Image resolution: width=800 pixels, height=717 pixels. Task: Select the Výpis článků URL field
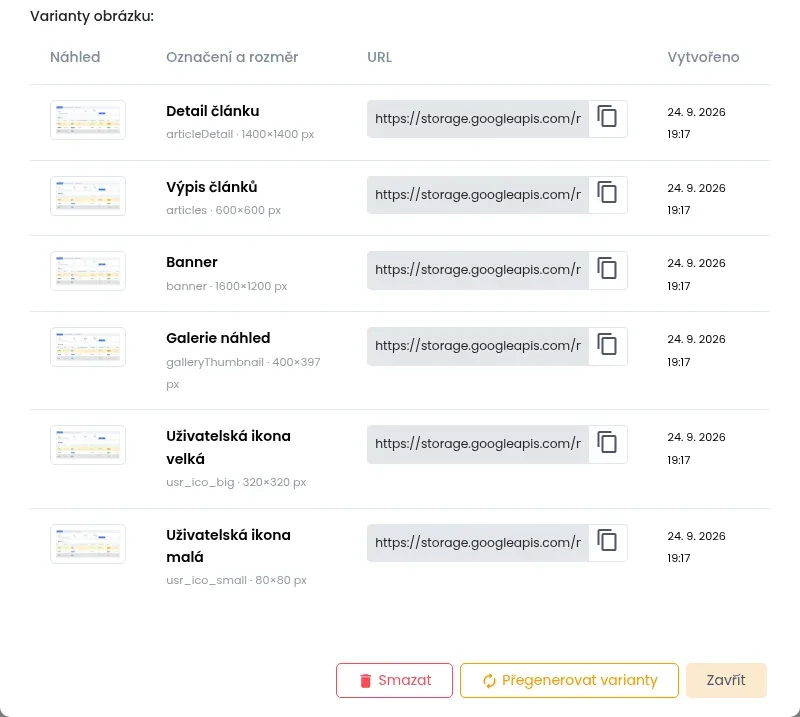478,195
